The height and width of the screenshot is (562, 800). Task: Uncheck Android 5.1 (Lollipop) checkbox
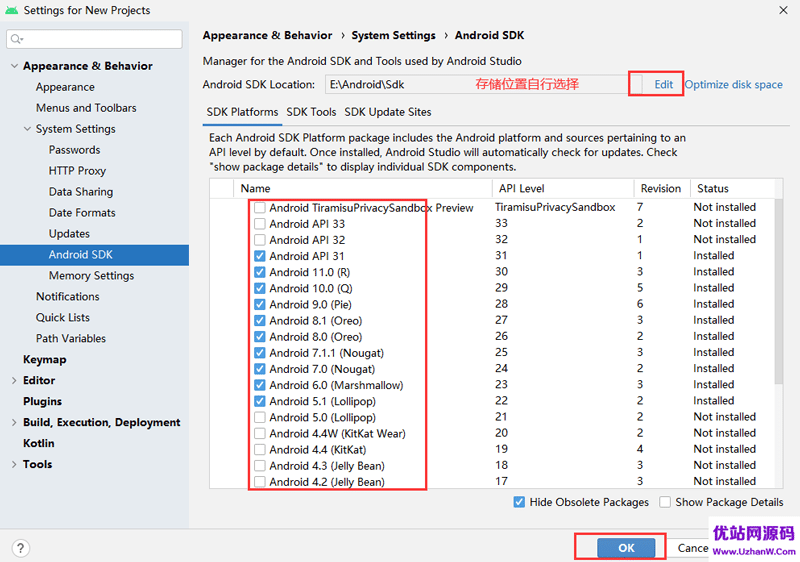coord(260,401)
